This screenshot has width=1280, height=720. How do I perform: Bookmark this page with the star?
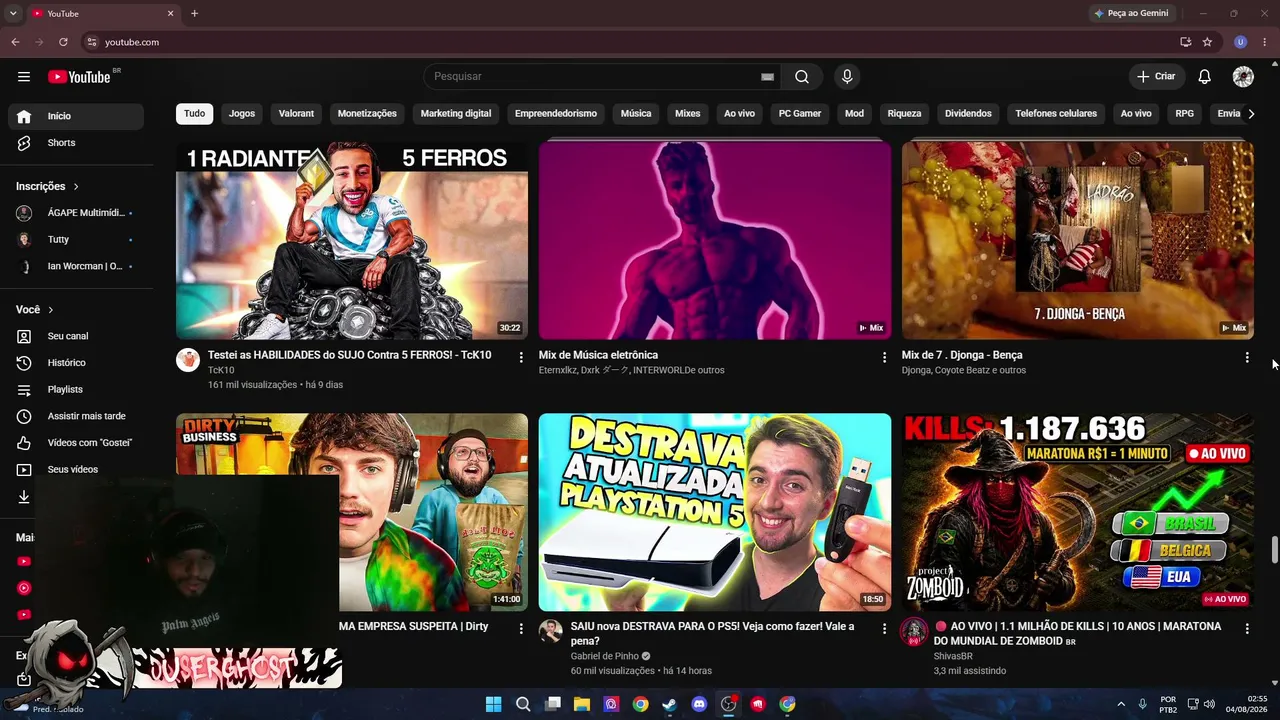point(1207,42)
